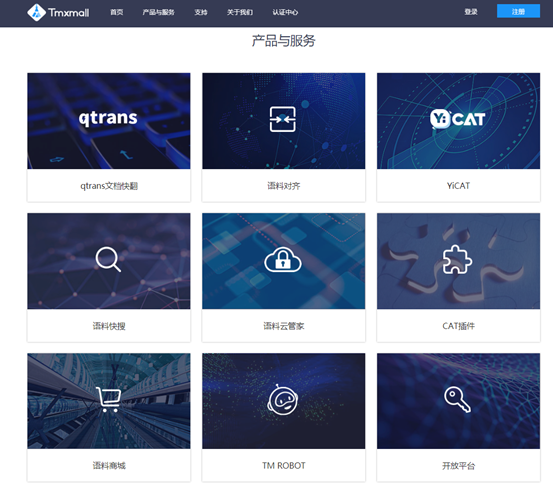Open the 关于我们 navigation item
Screen dimensions: 553x495
click(240, 12)
